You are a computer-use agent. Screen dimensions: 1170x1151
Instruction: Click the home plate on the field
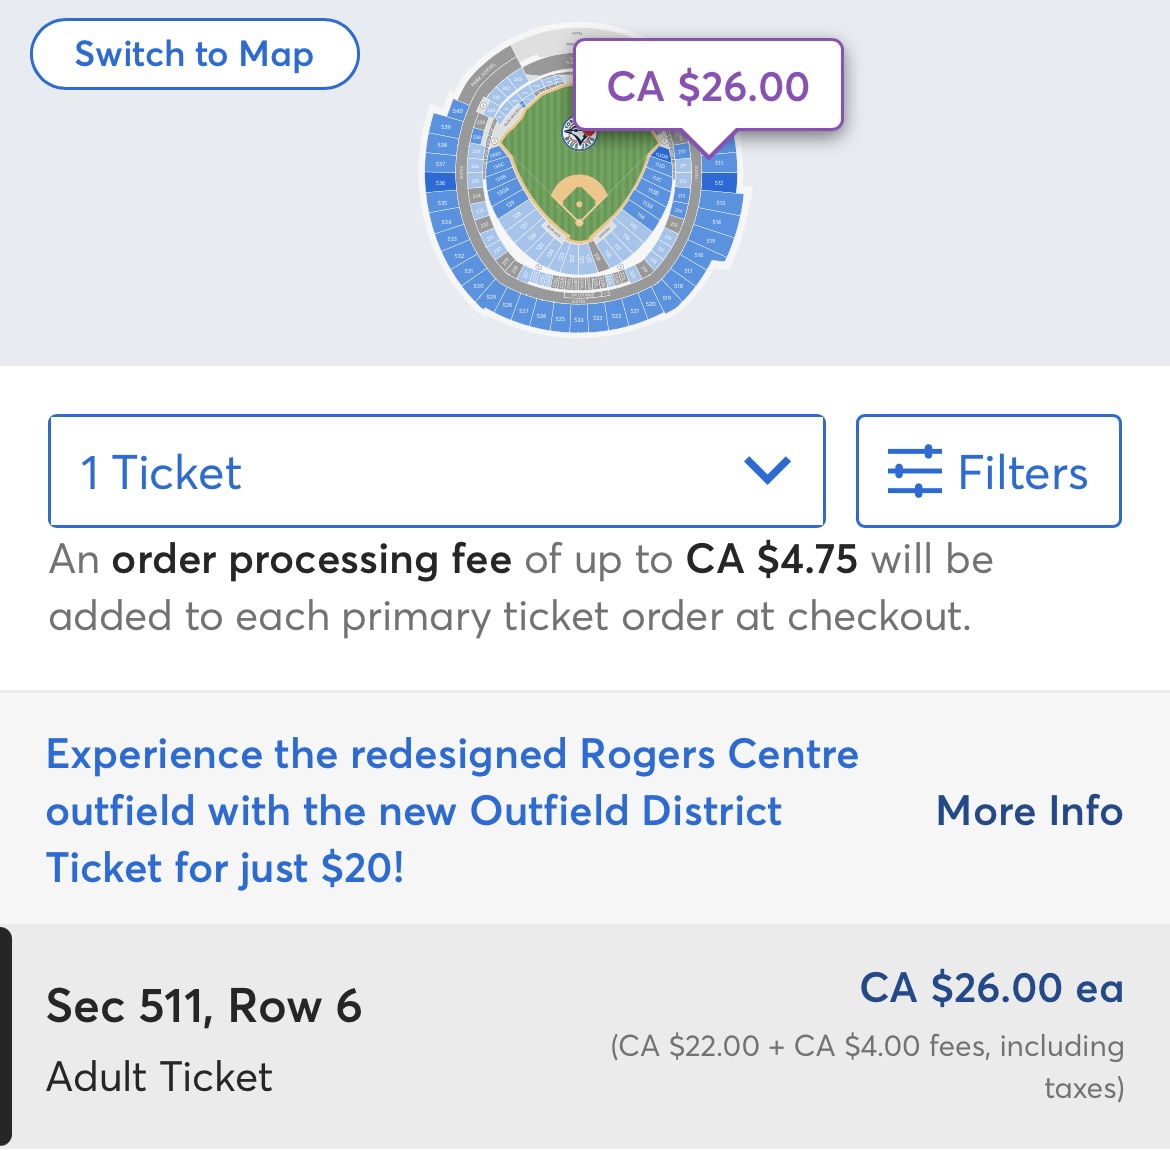[x=580, y=223]
